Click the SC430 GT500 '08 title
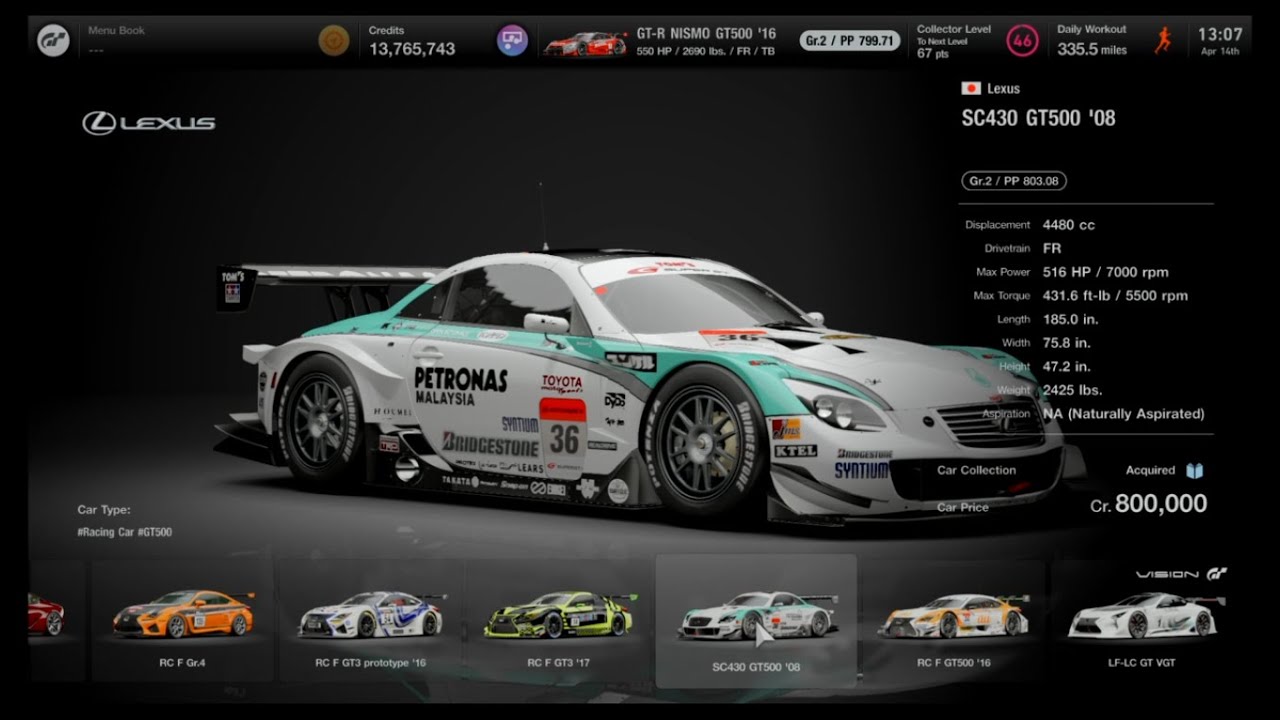1280x720 pixels. 1038,118
